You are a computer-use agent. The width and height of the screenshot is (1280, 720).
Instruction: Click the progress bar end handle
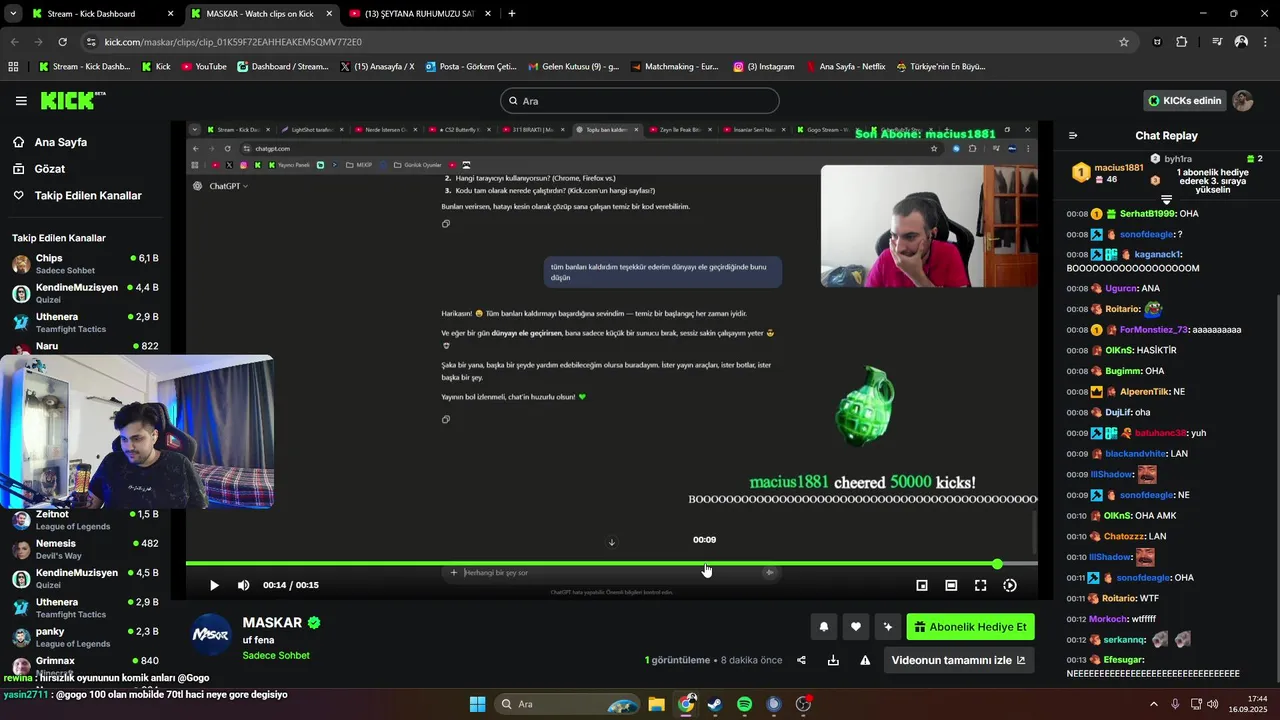[x=997, y=564]
